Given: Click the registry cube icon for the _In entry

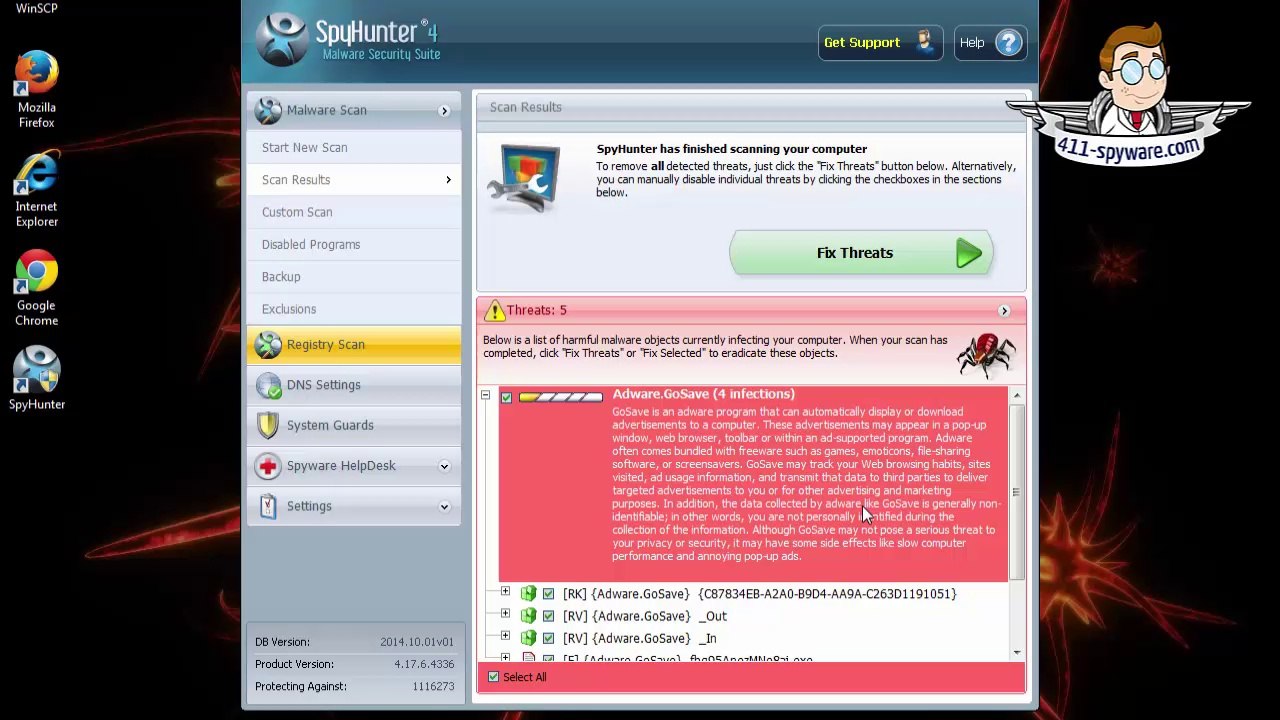Looking at the screenshot, I should (528, 638).
